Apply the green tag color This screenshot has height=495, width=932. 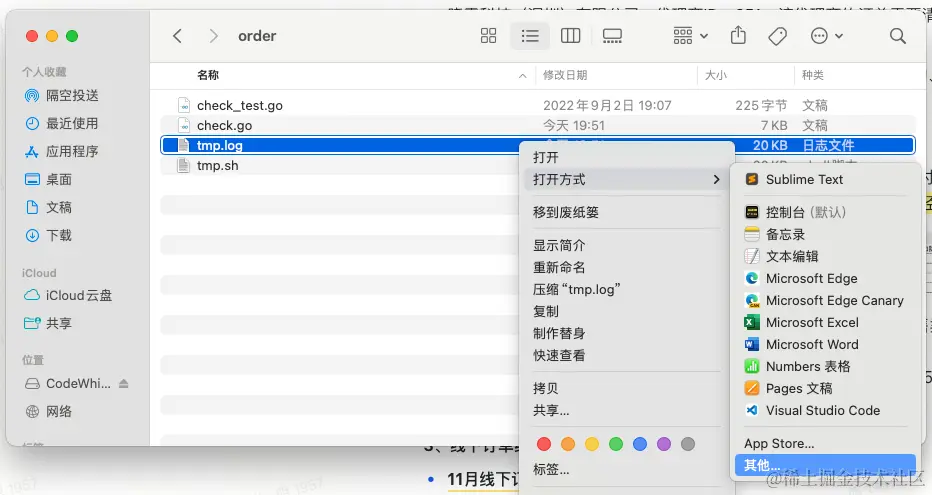616,444
